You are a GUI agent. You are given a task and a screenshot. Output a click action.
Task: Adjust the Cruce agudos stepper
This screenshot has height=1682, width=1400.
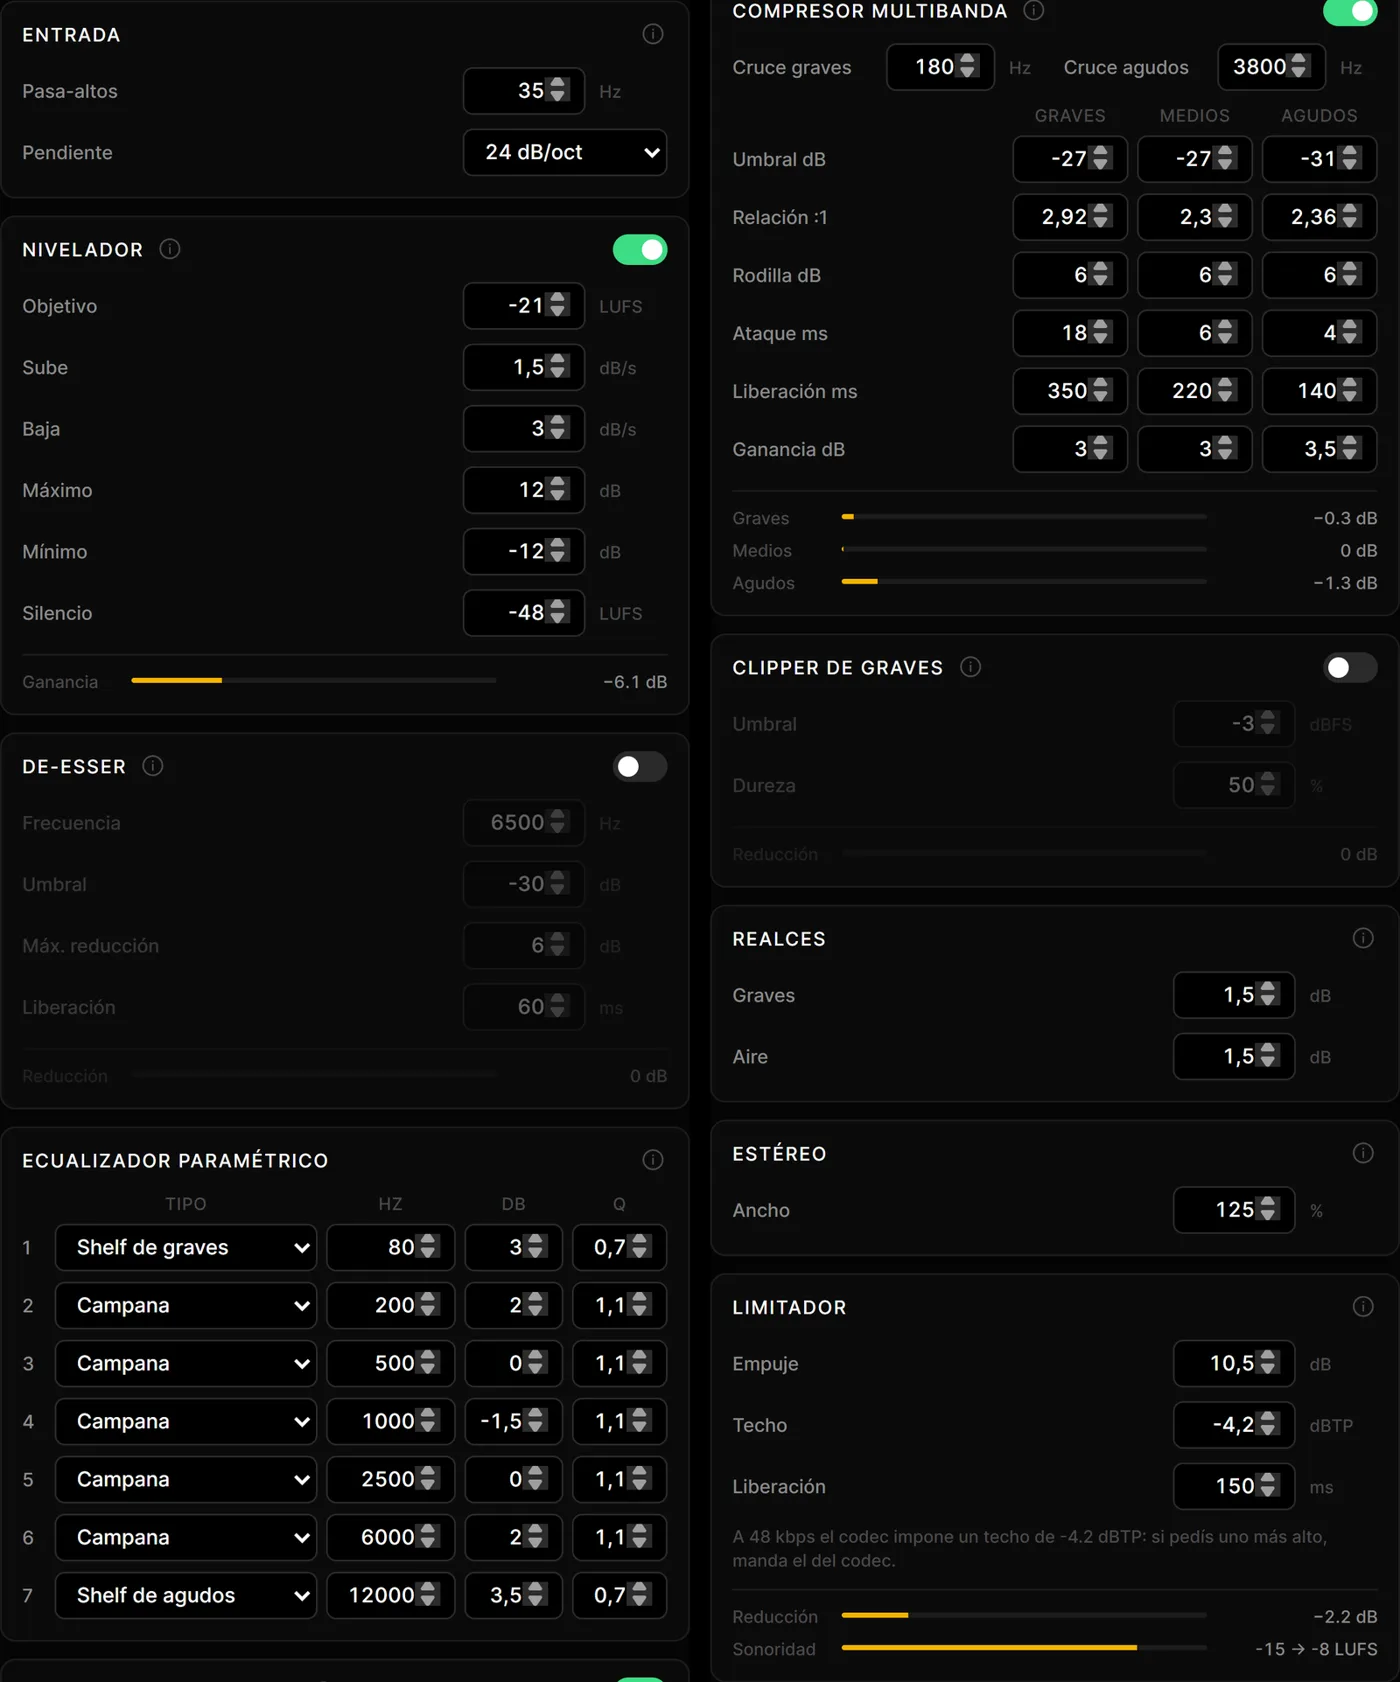[1298, 67]
